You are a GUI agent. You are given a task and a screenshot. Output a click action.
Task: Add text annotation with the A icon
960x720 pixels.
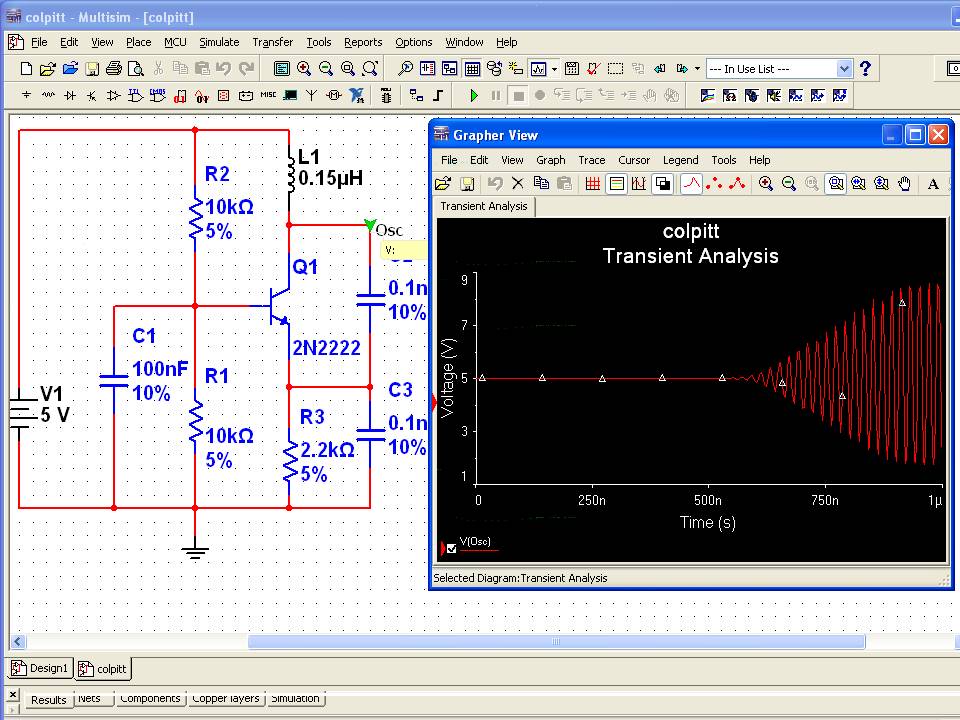coord(934,184)
